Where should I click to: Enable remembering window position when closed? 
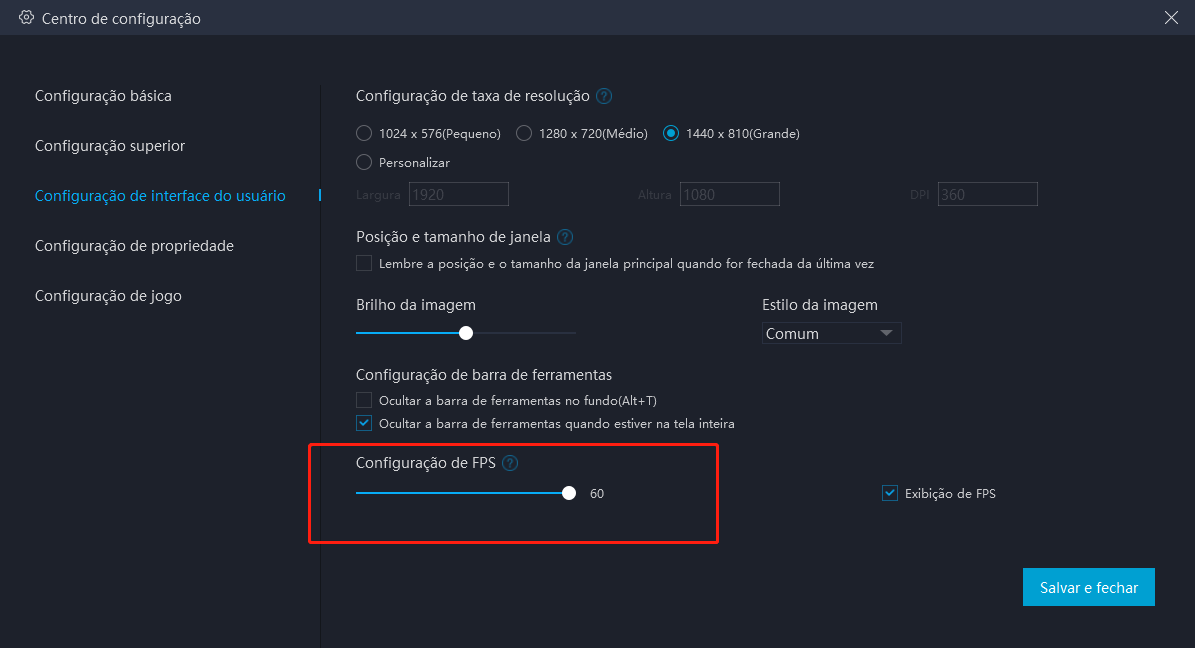[364, 263]
